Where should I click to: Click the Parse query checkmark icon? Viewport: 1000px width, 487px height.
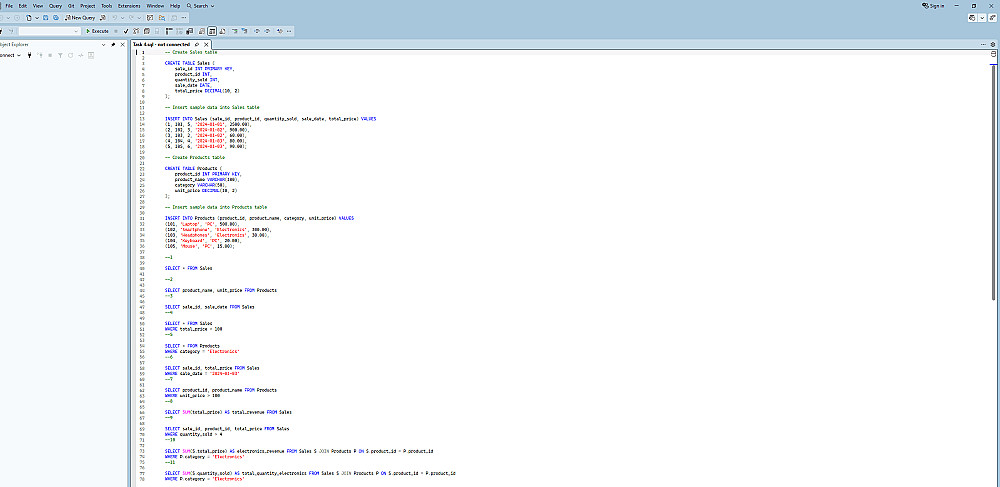pos(126,31)
